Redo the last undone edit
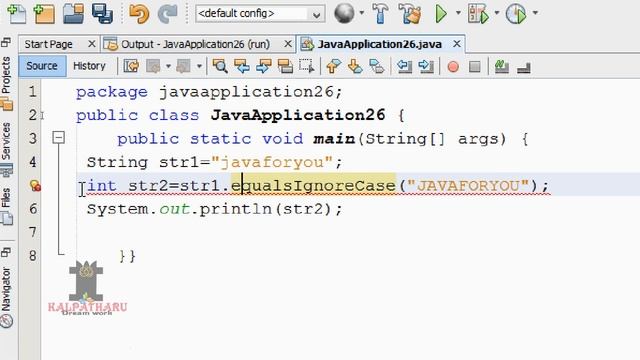This screenshot has width=640, height=360. point(167,13)
